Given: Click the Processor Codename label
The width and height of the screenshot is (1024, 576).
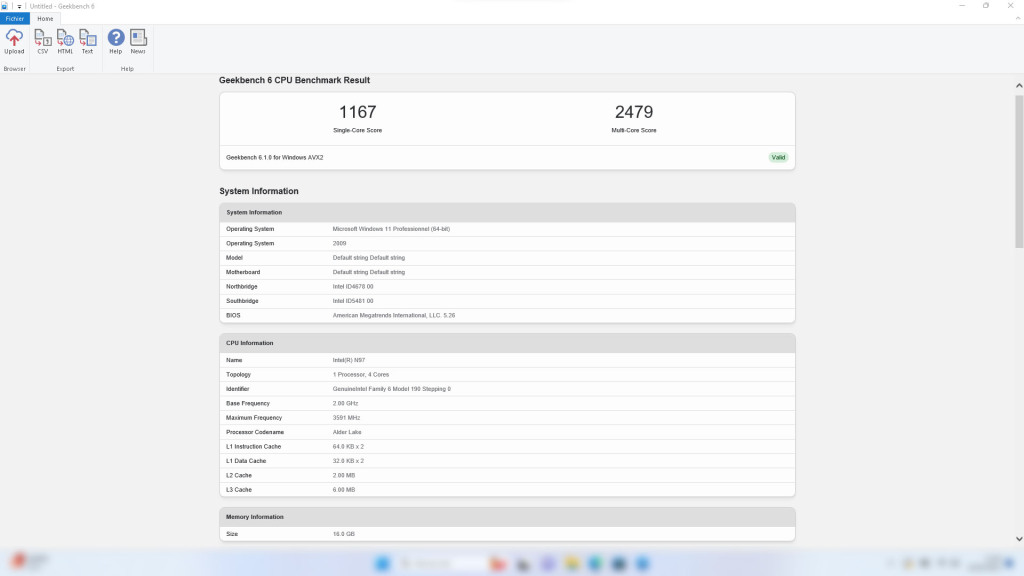Looking at the screenshot, I should click(255, 432).
